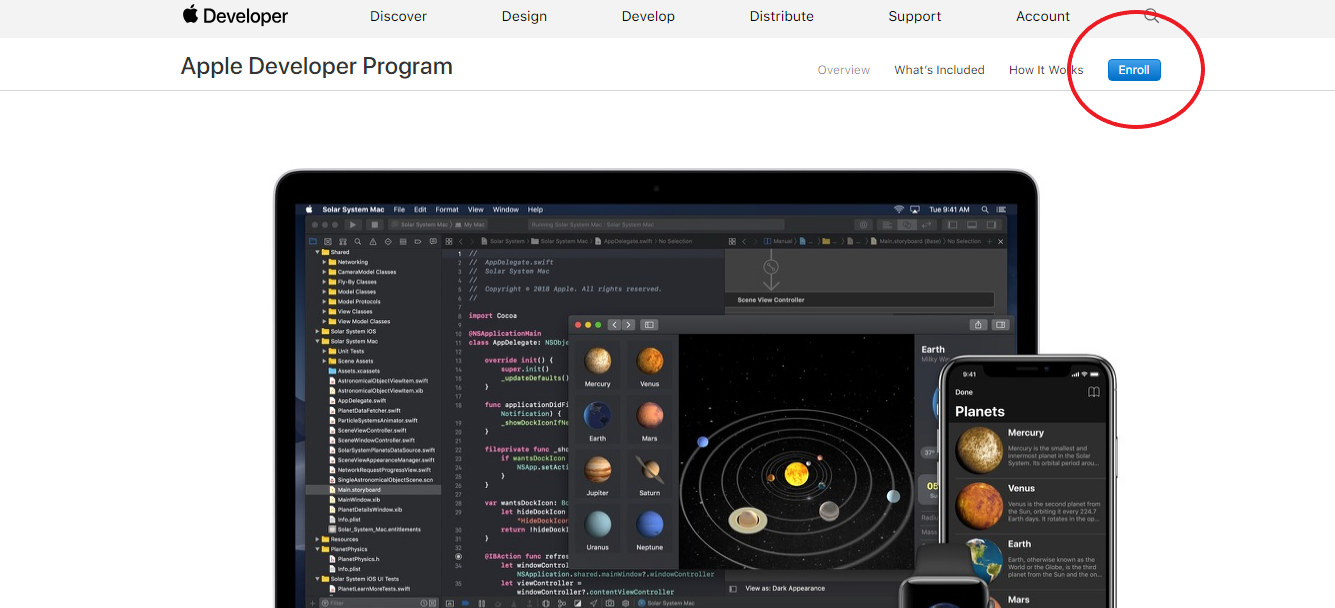This screenshot has height=608, width=1335.
Task: Open Edit menu in the MacBook menu bar
Action: (420, 210)
